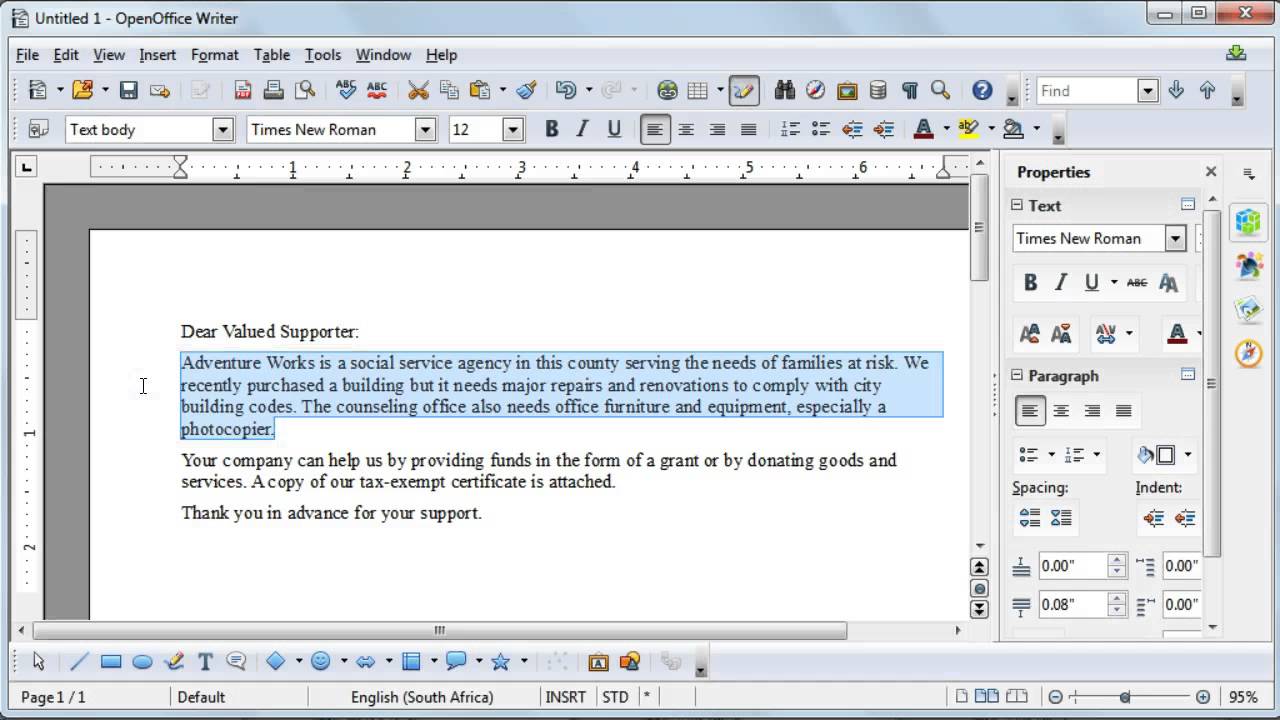This screenshot has height=720, width=1280.
Task: Click English (South Africa) language status
Action: tap(421, 697)
